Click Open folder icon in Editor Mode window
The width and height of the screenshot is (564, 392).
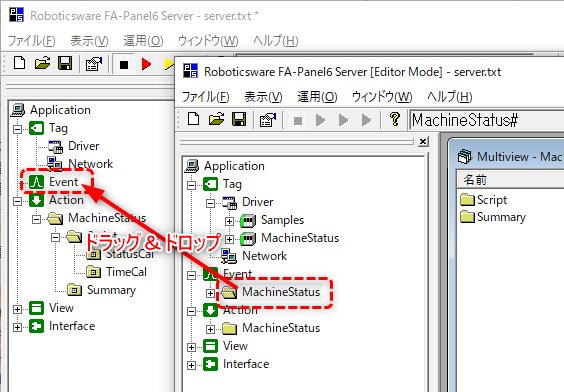(x=217, y=119)
